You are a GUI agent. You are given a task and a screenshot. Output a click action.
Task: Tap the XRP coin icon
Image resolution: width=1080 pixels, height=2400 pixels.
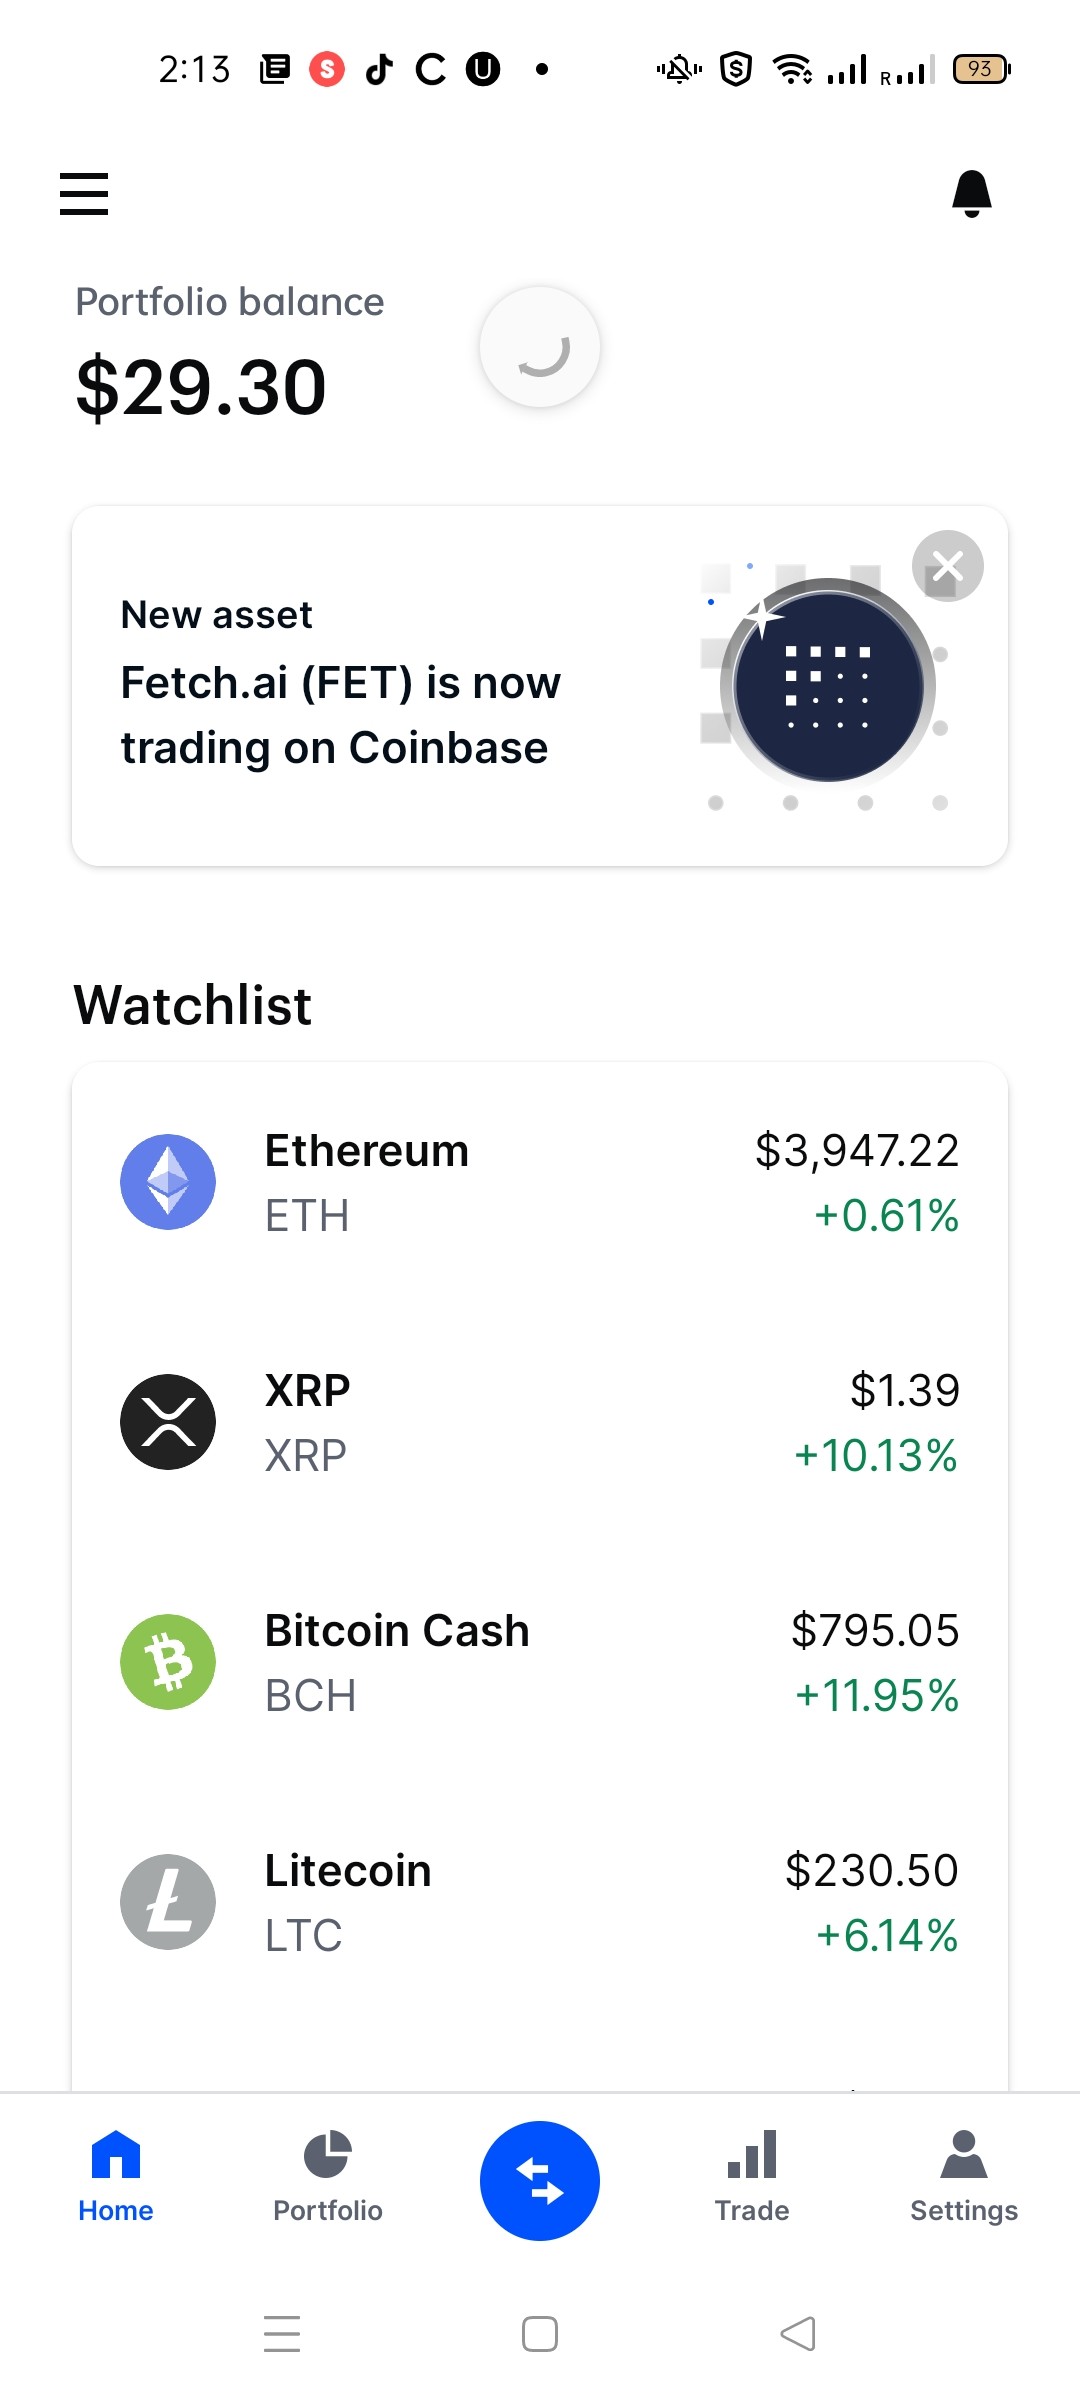pos(168,1422)
